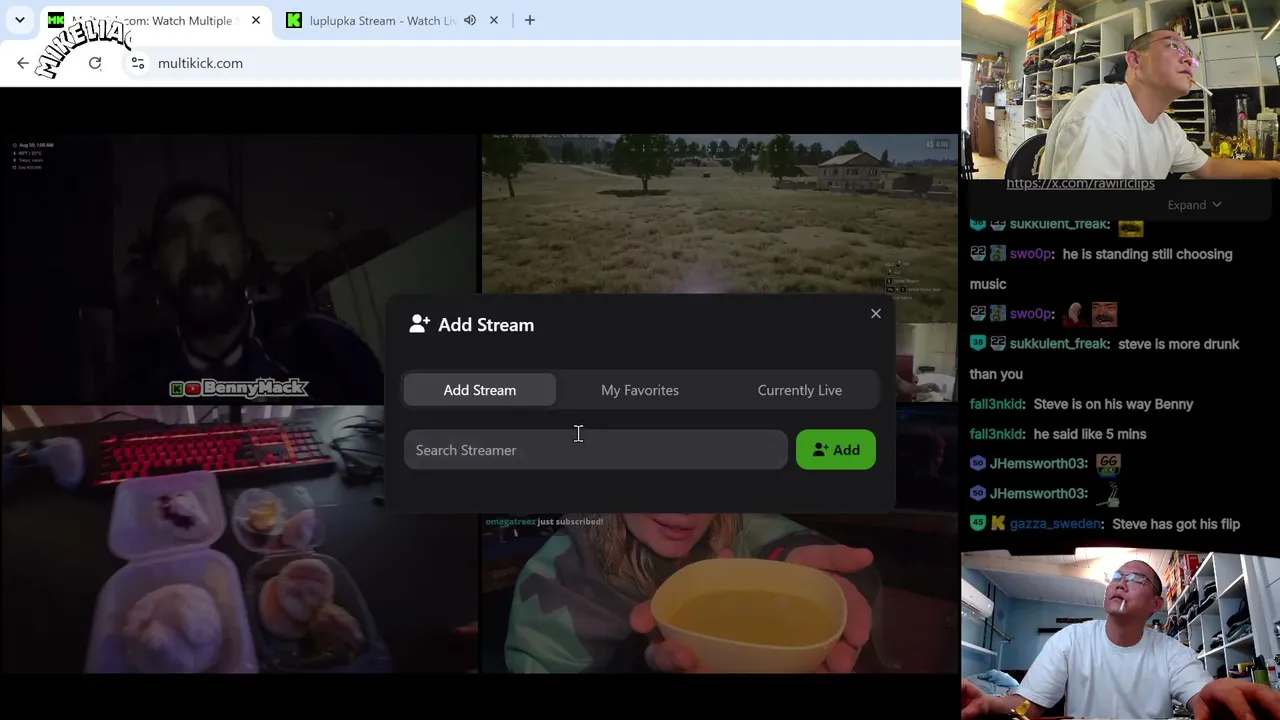Click the multikick.com address bar
The width and height of the screenshot is (1280, 720).
click(x=540, y=63)
